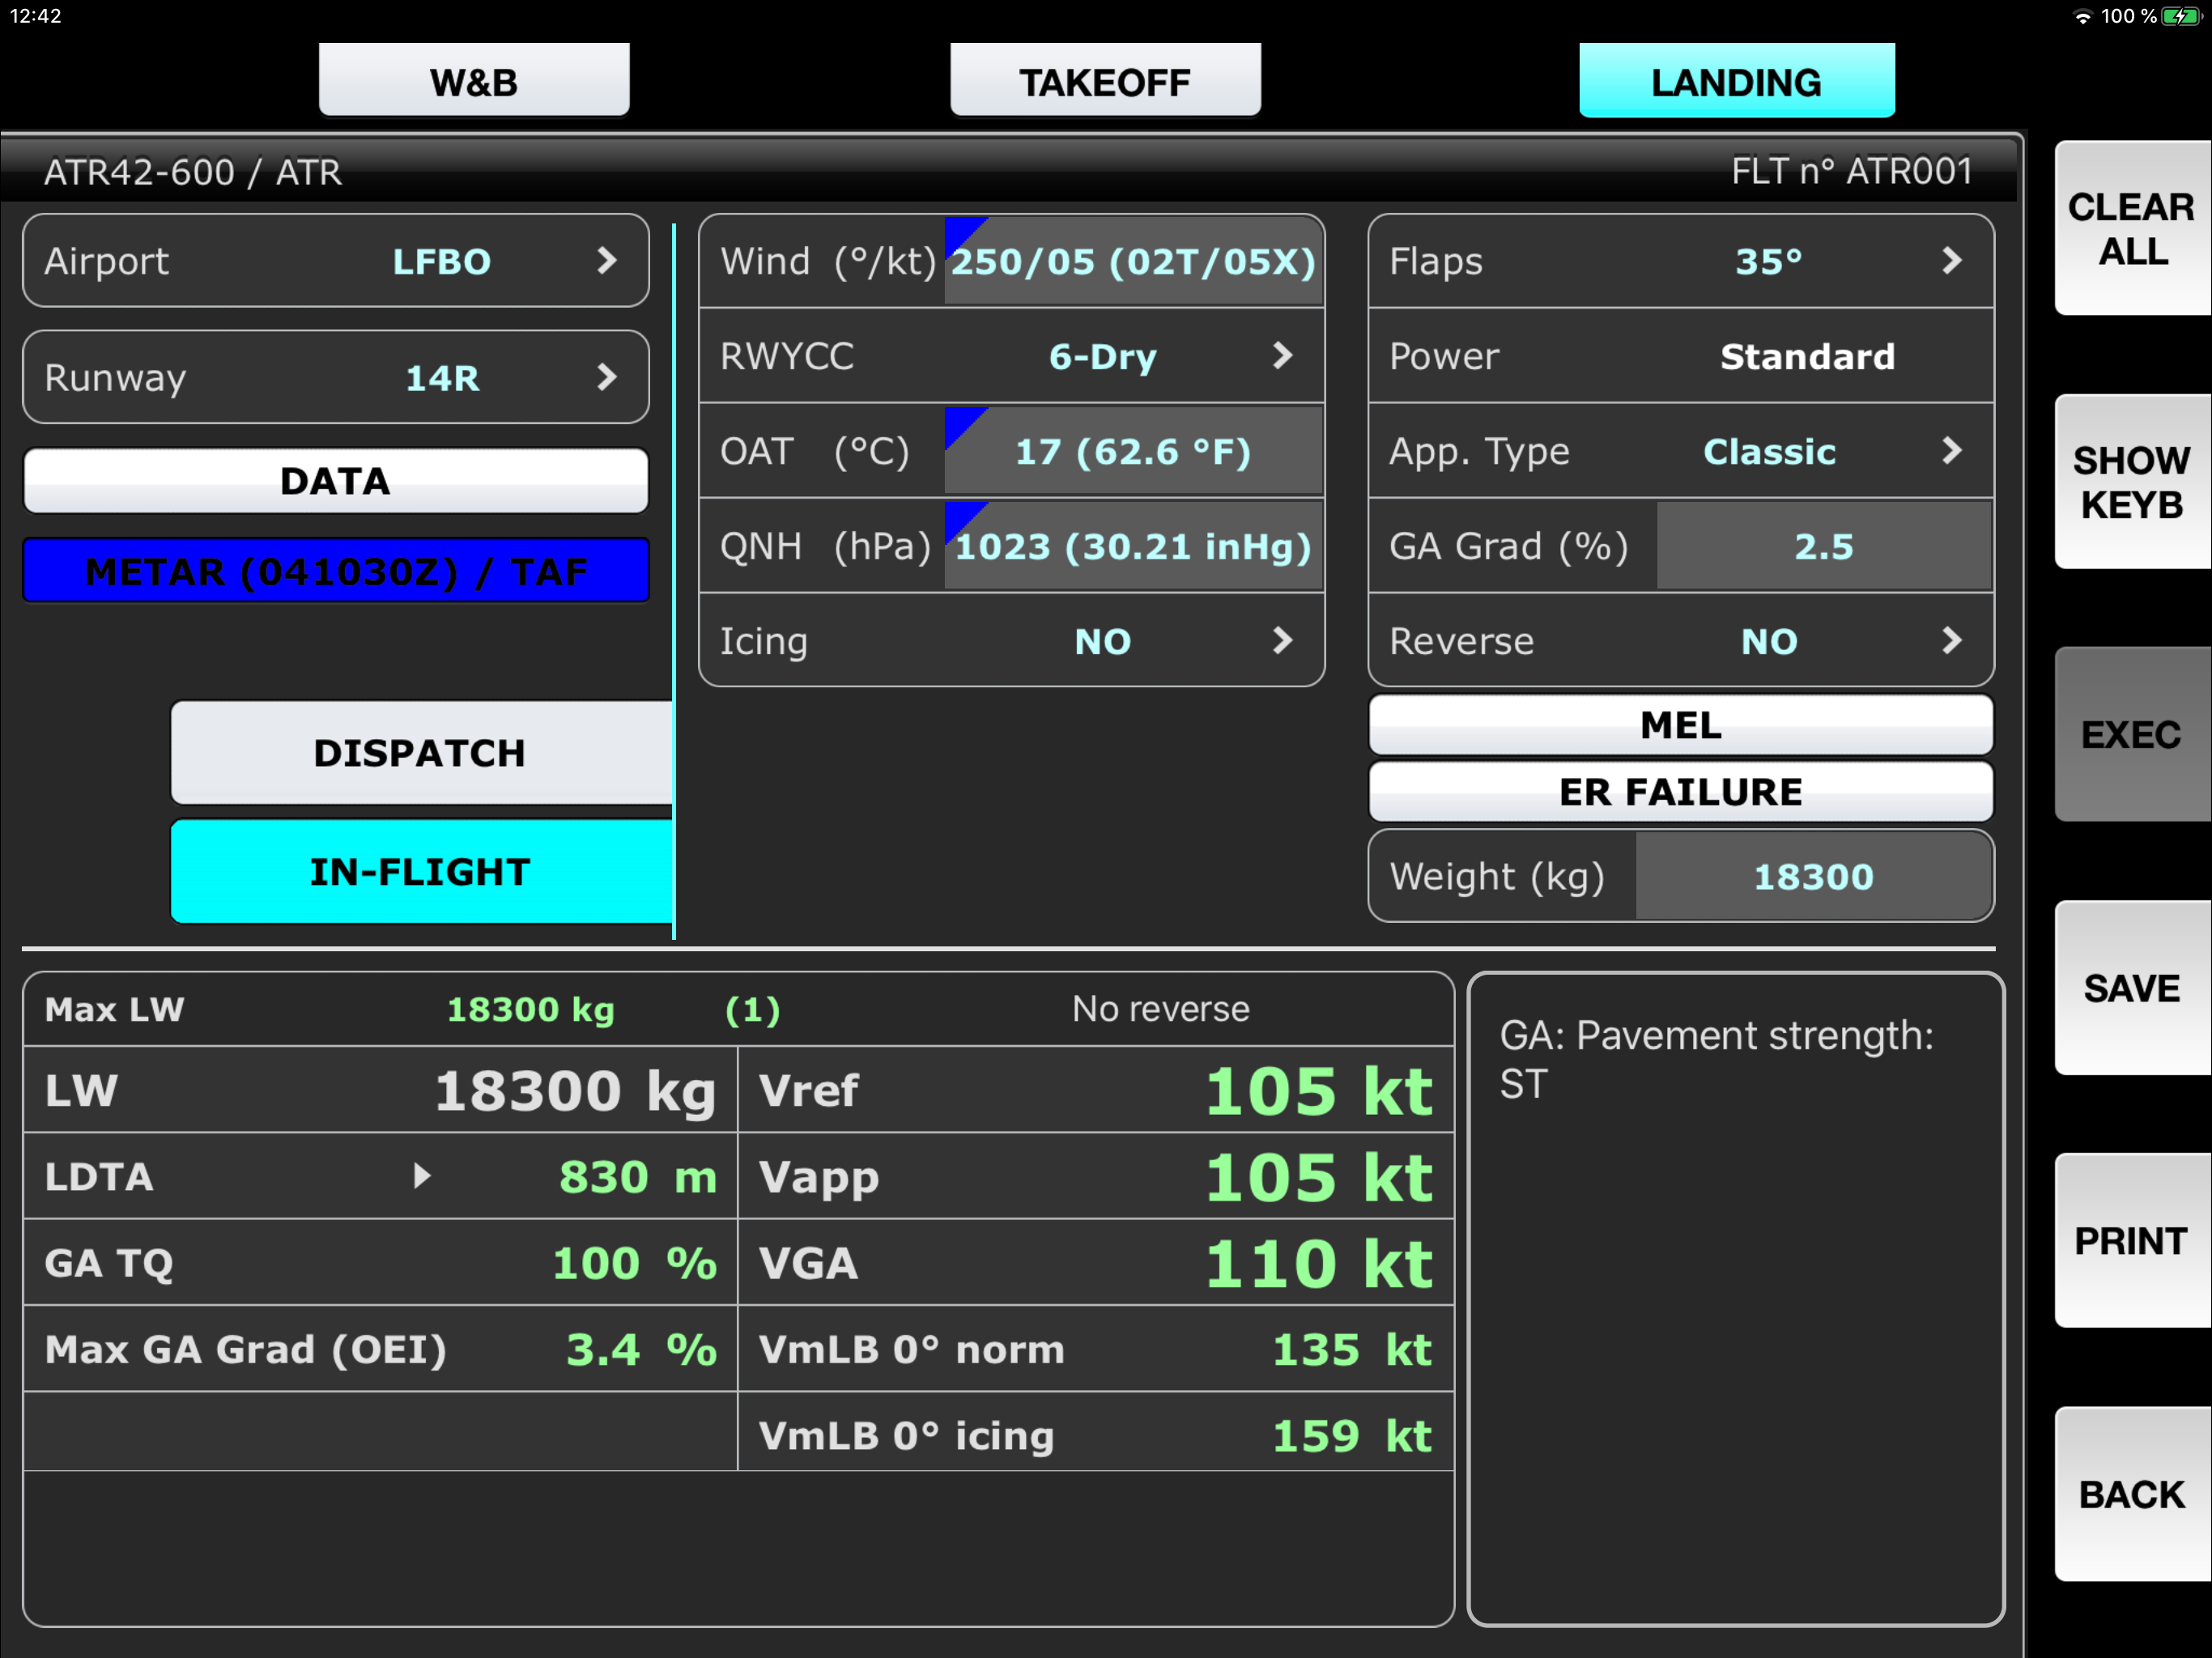Click Vref 105 kt value
Viewport: 2212px width, 1658px height.
[1319, 1090]
